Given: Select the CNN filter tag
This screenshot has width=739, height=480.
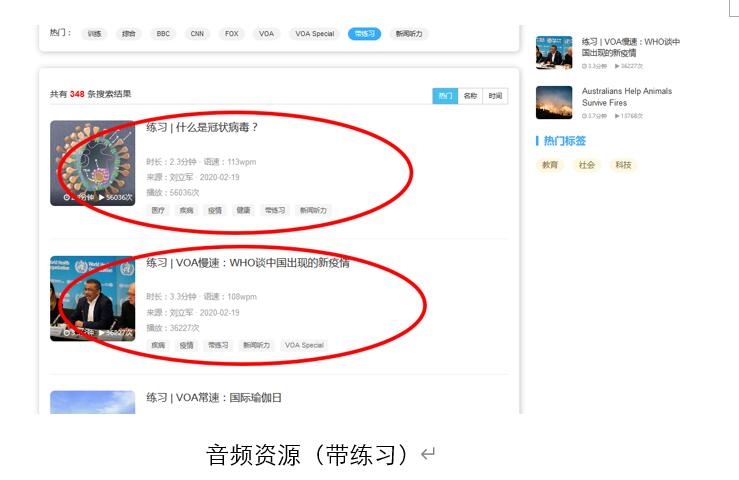Looking at the screenshot, I should click(x=197, y=34).
